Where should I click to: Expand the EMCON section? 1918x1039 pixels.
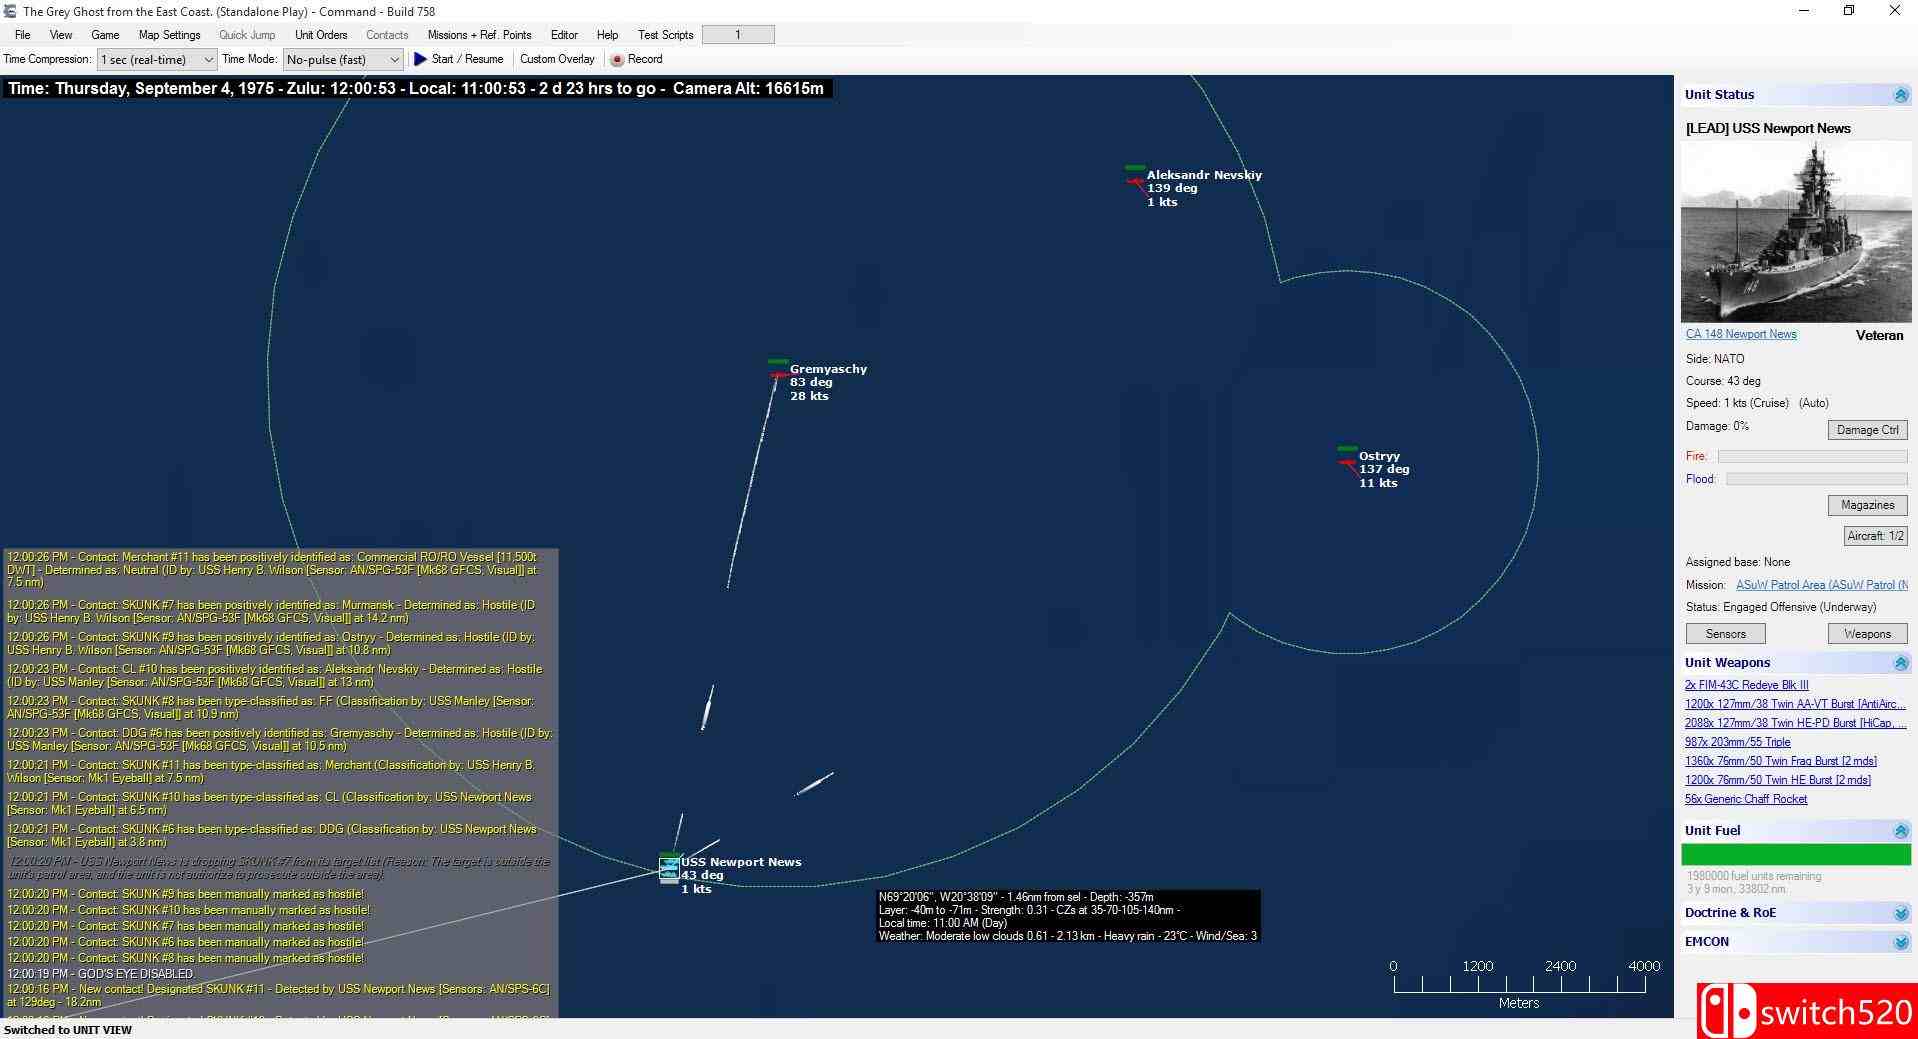pyautogui.click(x=1900, y=942)
